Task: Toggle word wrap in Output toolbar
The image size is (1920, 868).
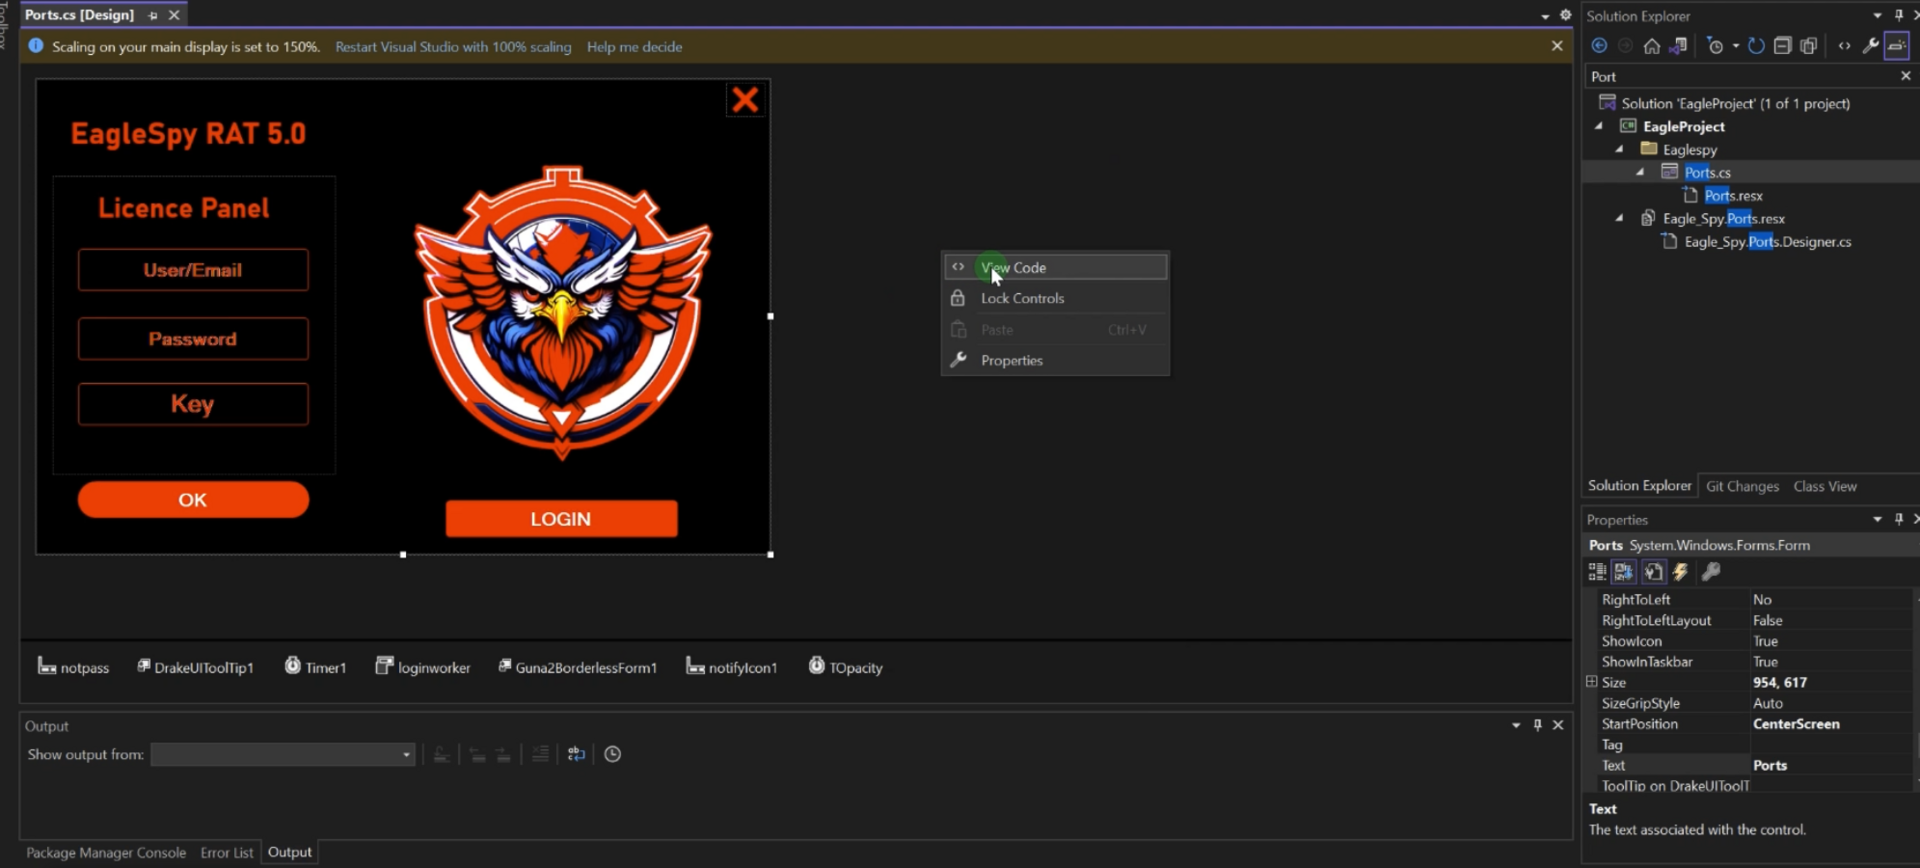Action: (x=576, y=755)
